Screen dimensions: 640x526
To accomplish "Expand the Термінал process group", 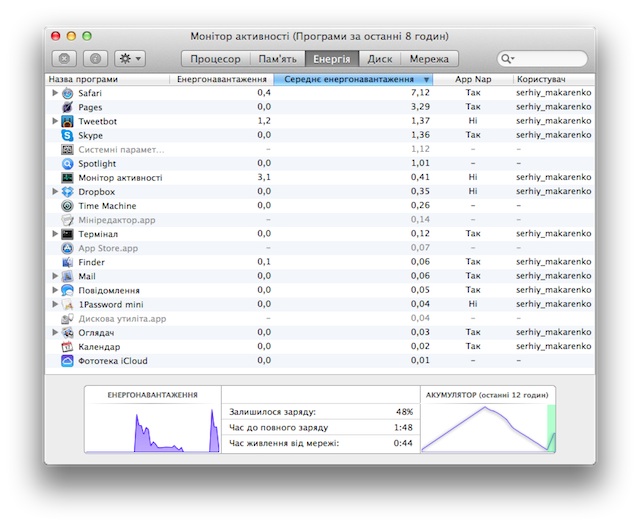I will click(x=55, y=233).
